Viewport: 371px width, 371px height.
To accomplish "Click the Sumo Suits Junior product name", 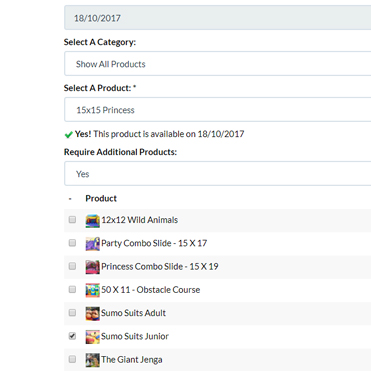I will pos(135,336).
